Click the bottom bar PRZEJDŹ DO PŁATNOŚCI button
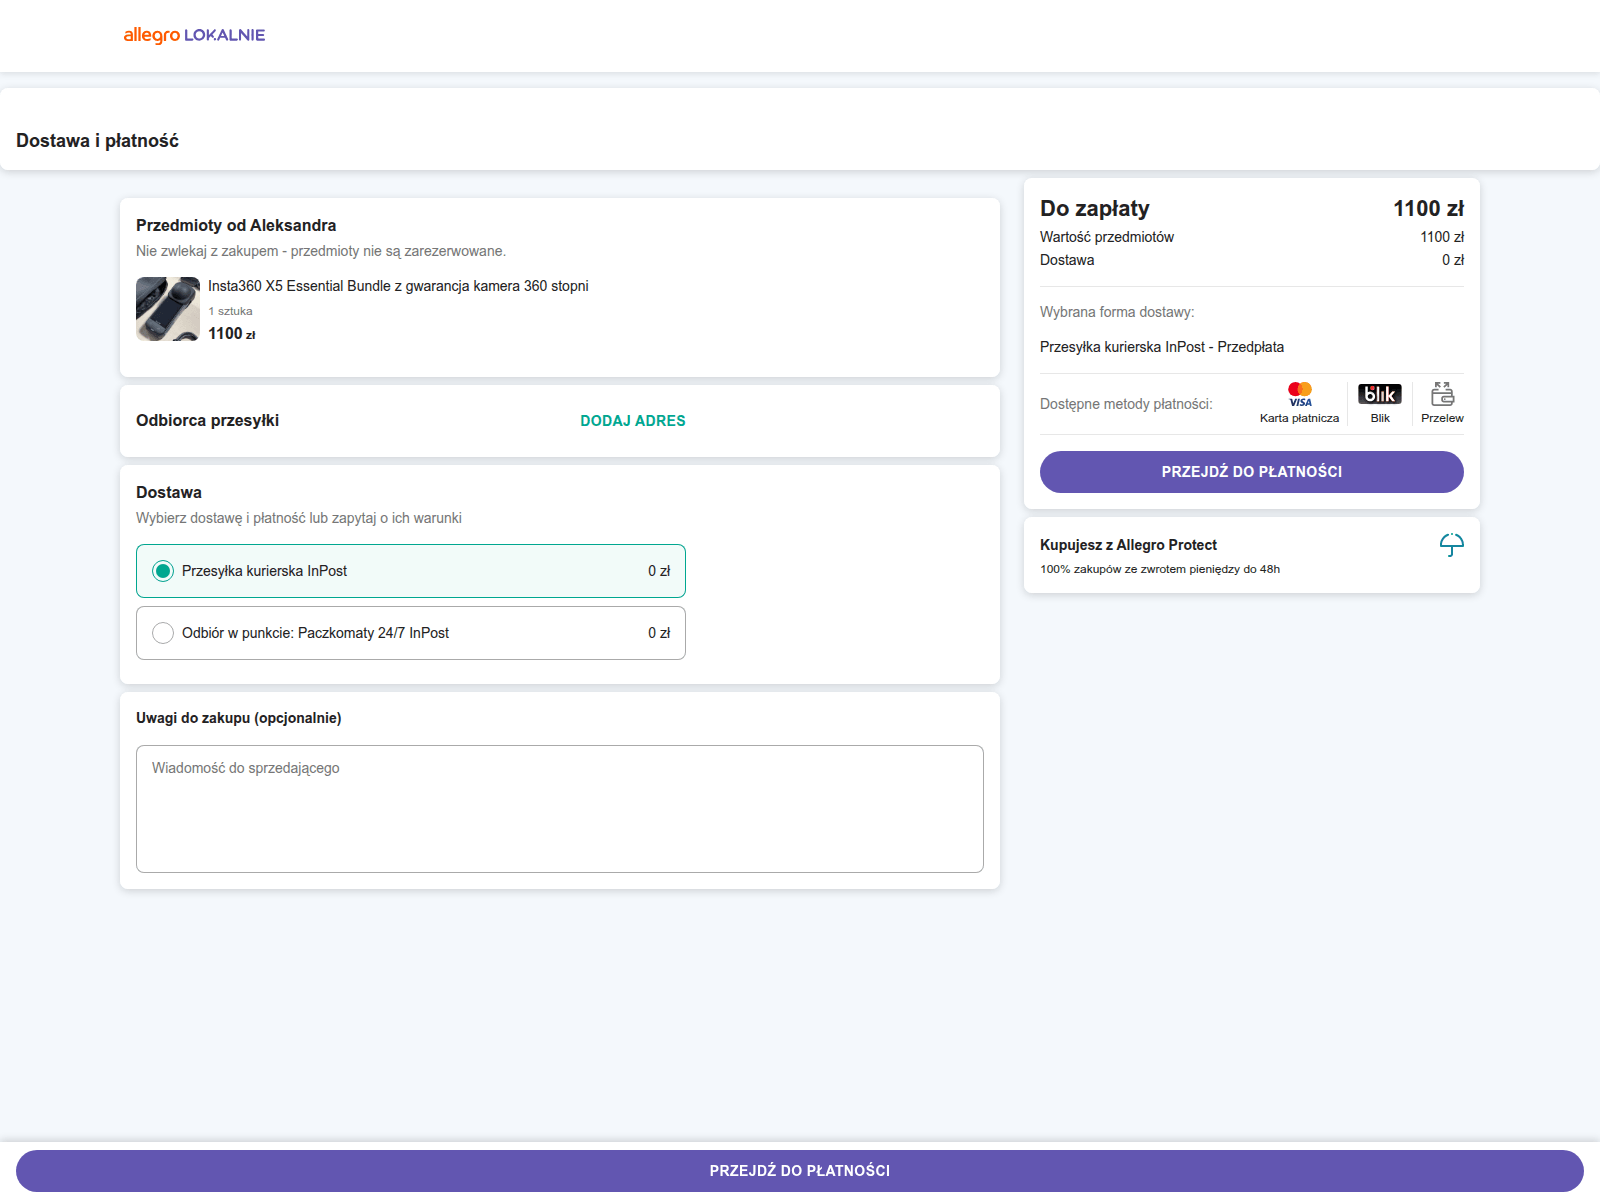Image resolution: width=1600 pixels, height=1200 pixels. [x=800, y=1171]
